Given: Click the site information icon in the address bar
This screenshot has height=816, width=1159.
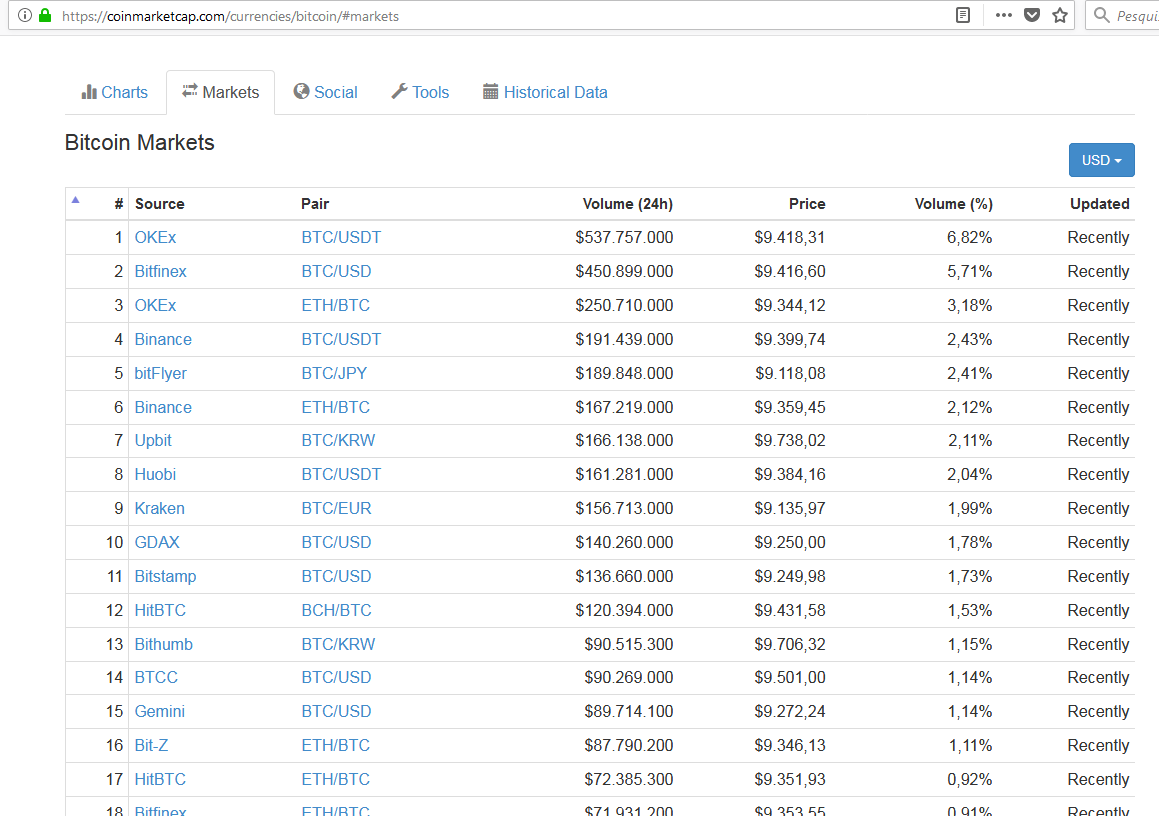Looking at the screenshot, I should tap(25, 16).
